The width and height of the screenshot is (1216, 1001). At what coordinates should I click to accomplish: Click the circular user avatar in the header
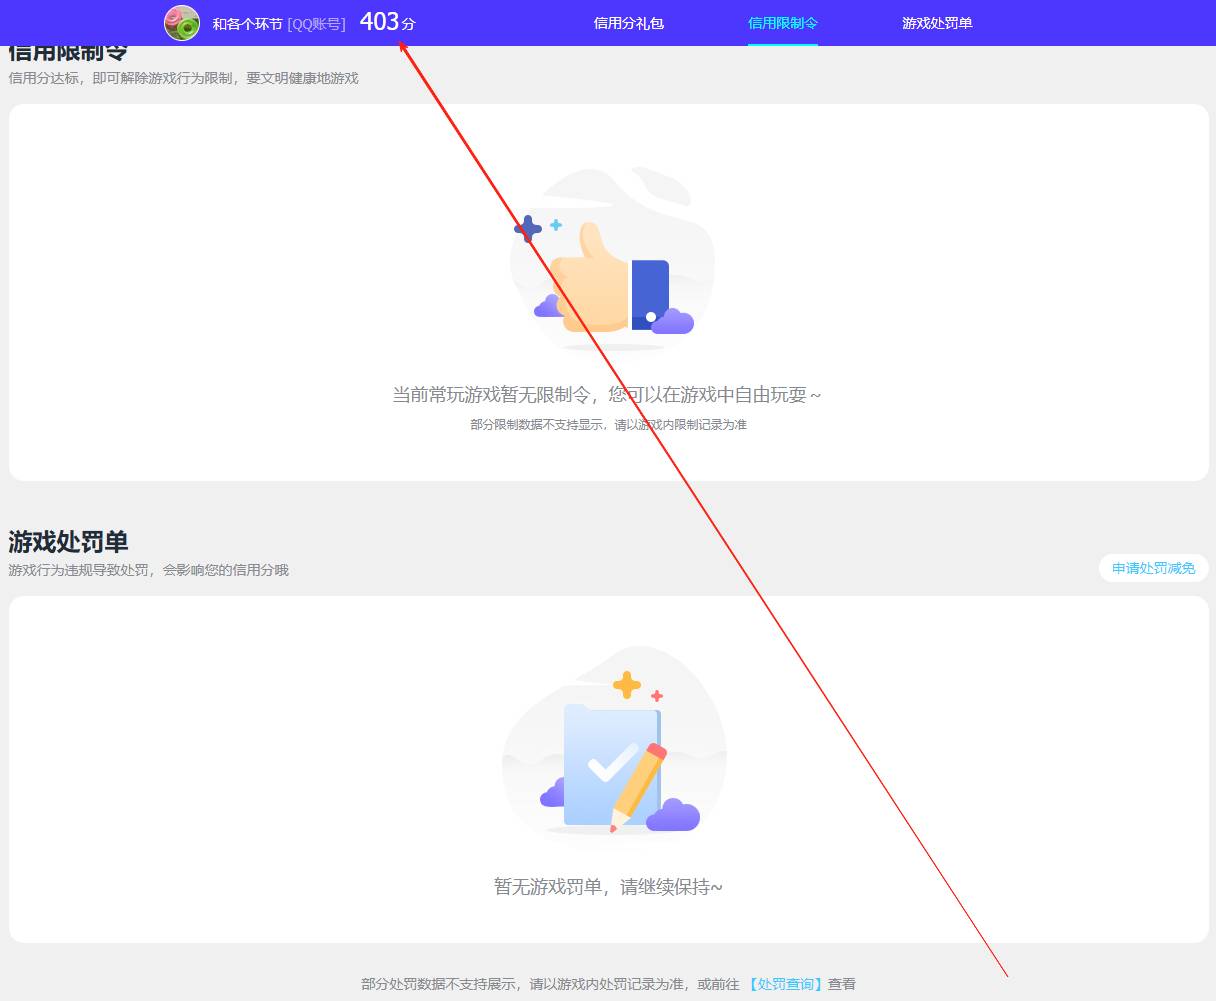180,22
